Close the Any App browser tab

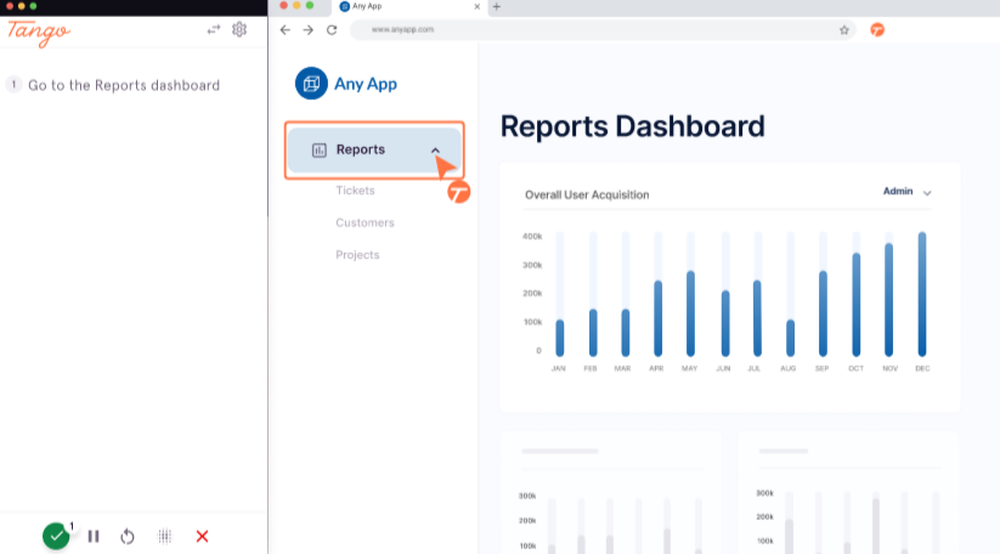(477, 6)
